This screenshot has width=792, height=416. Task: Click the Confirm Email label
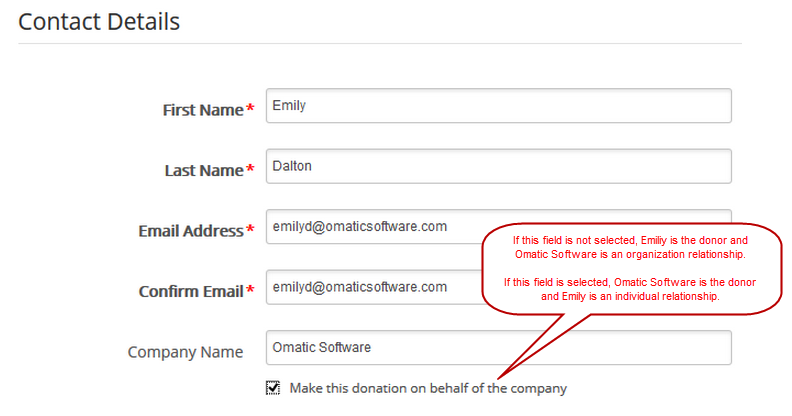pyautogui.click(x=190, y=291)
